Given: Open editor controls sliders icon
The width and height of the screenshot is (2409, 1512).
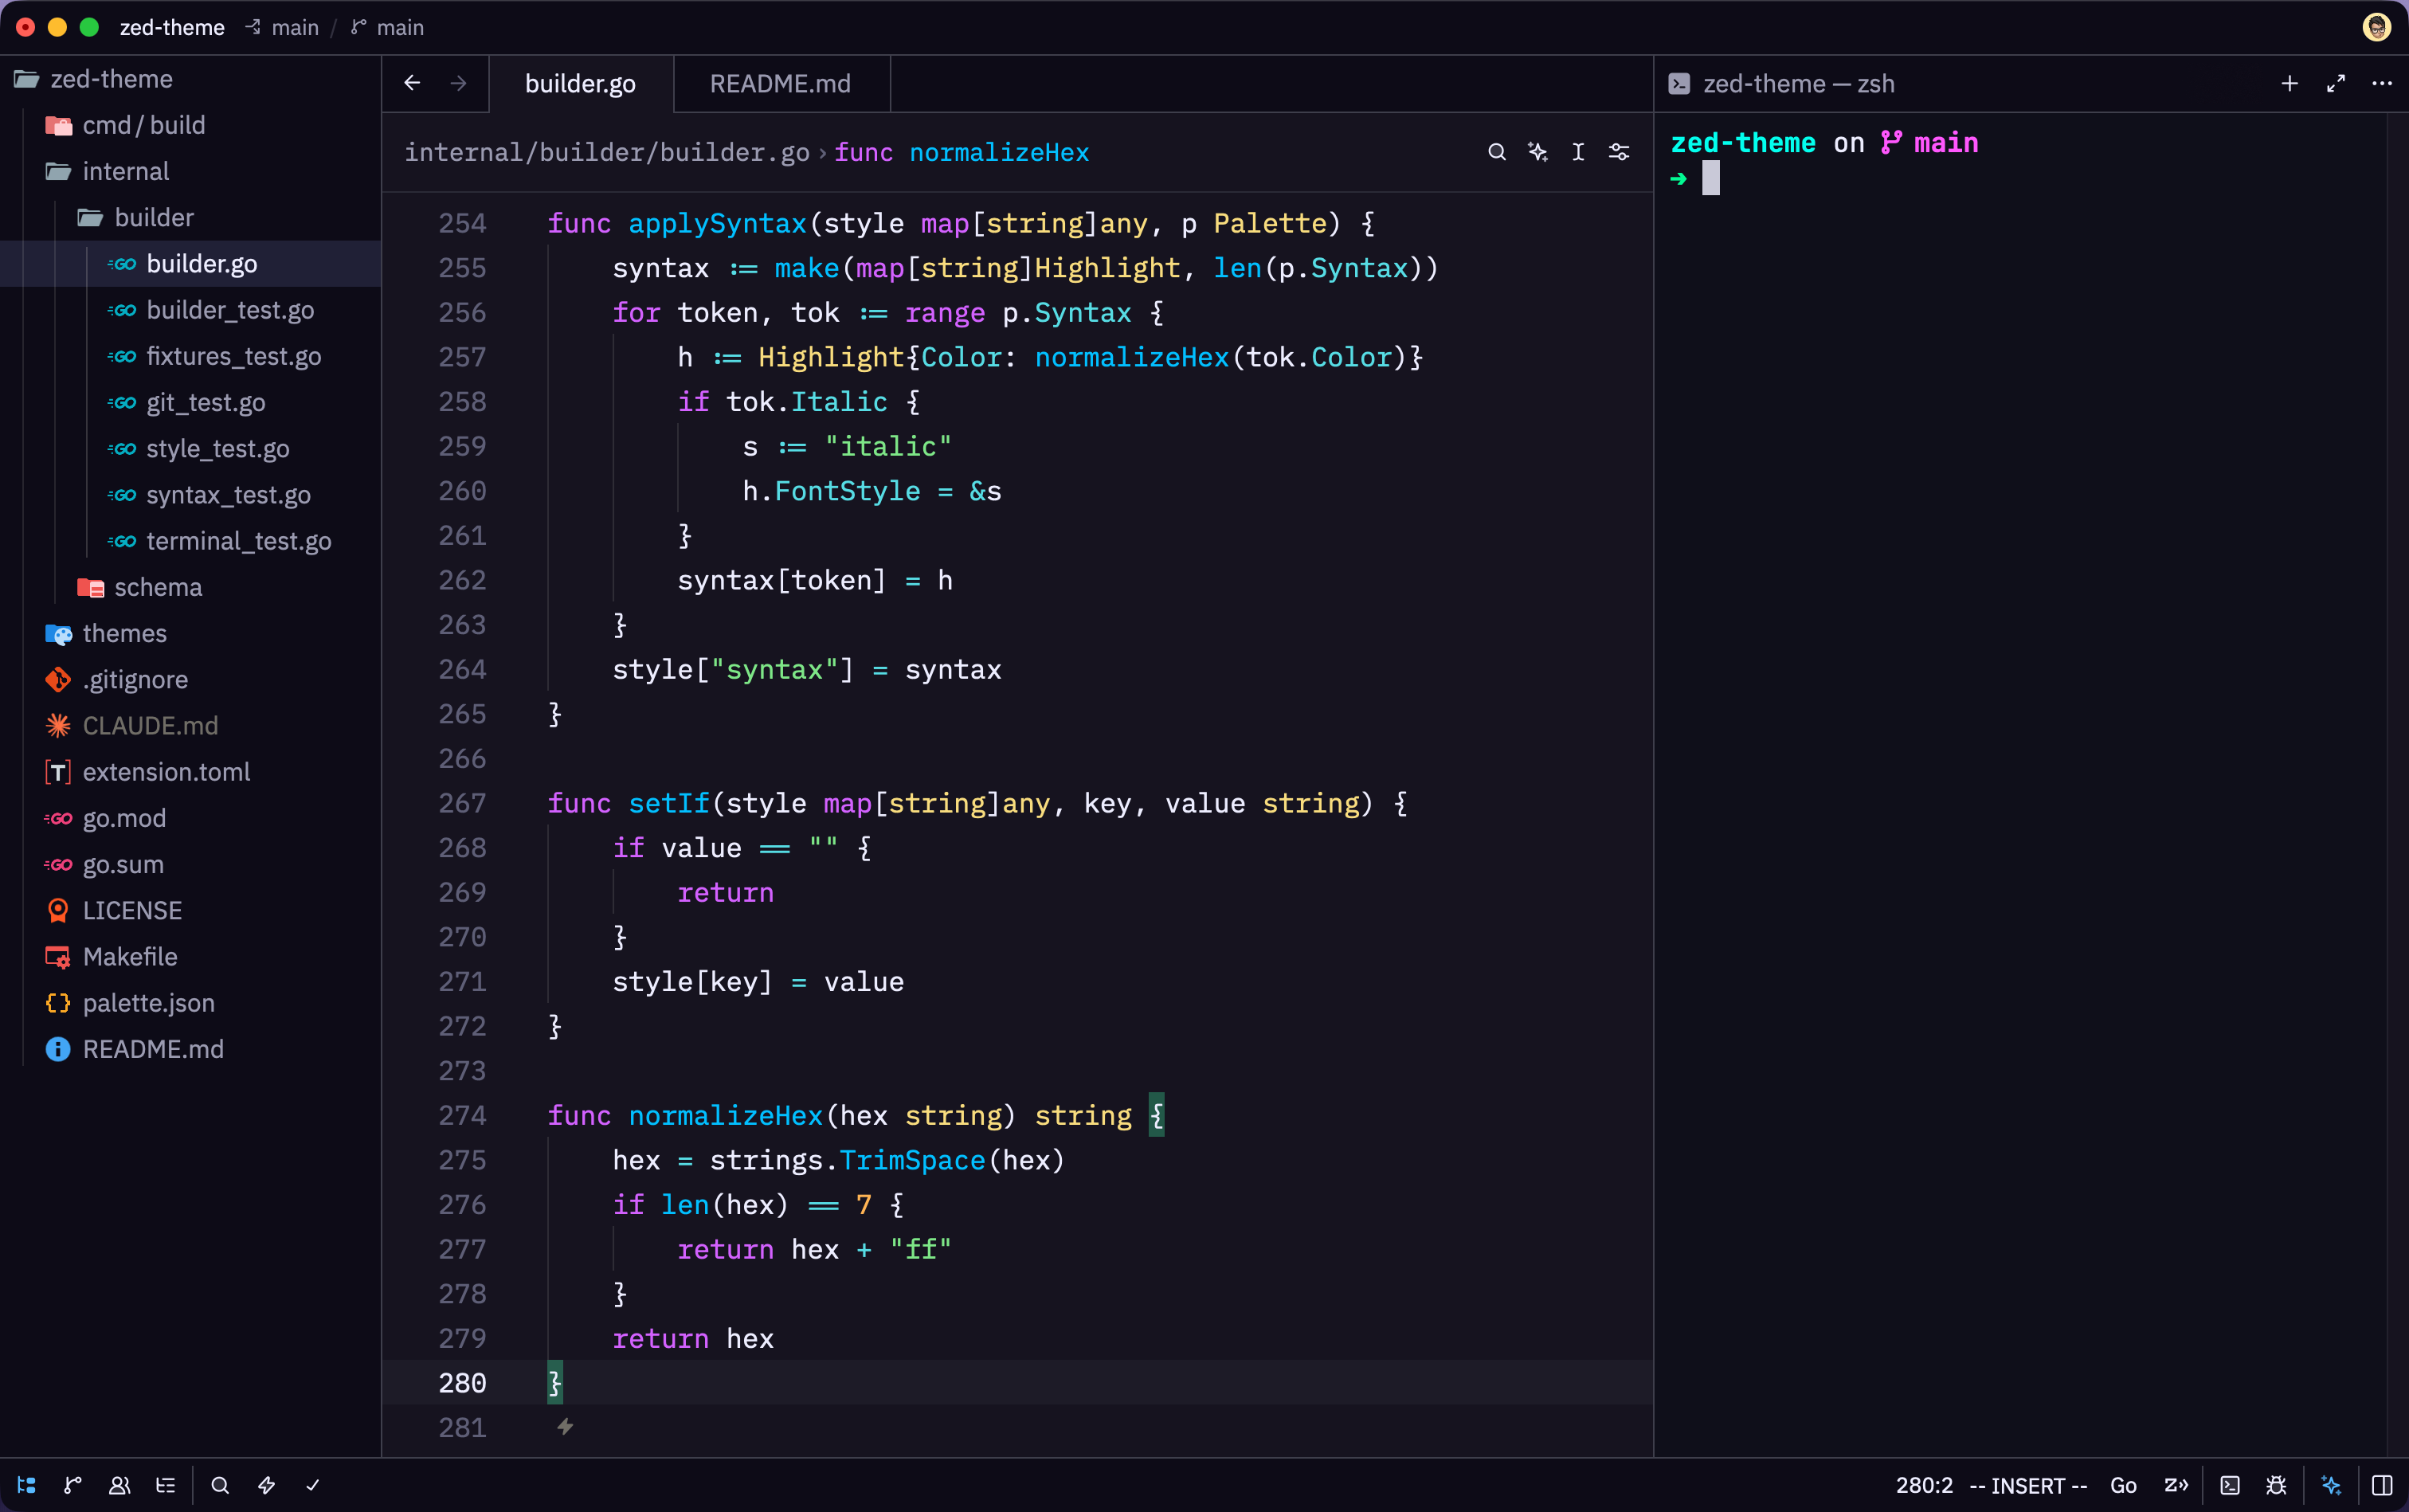Looking at the screenshot, I should point(1619,152).
